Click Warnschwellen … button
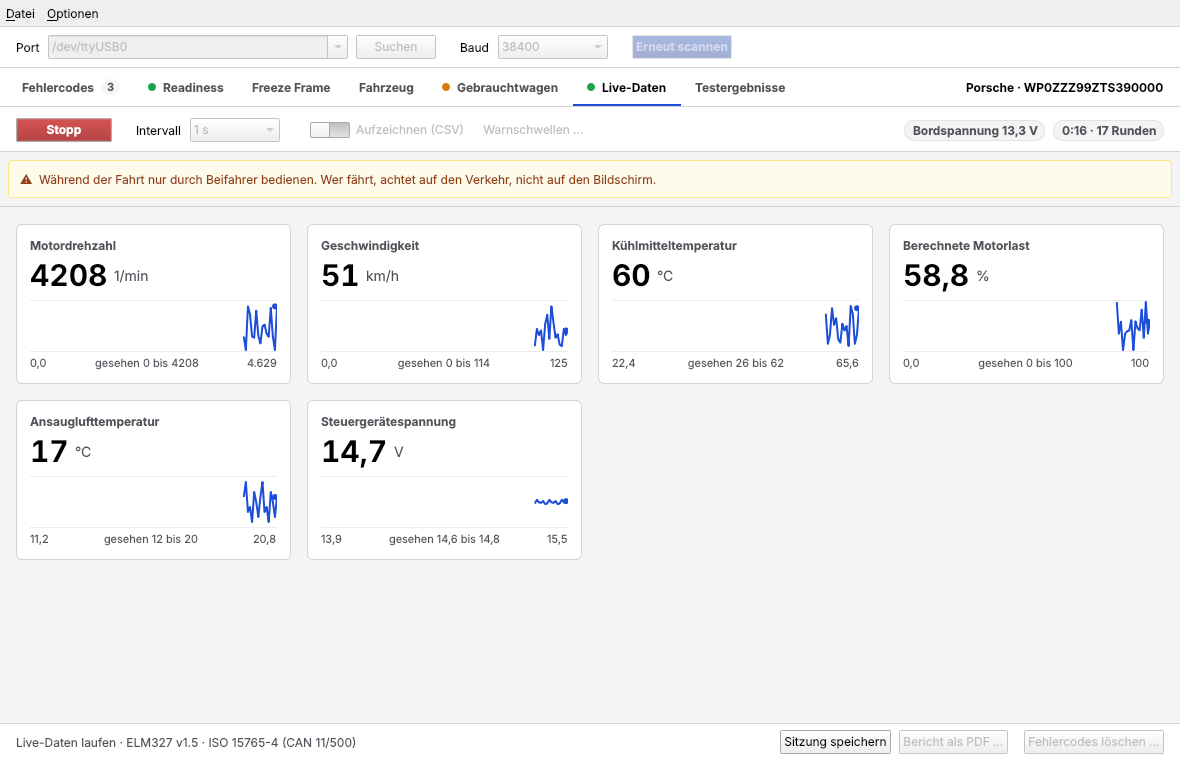The width and height of the screenshot is (1180, 760). (x=533, y=130)
